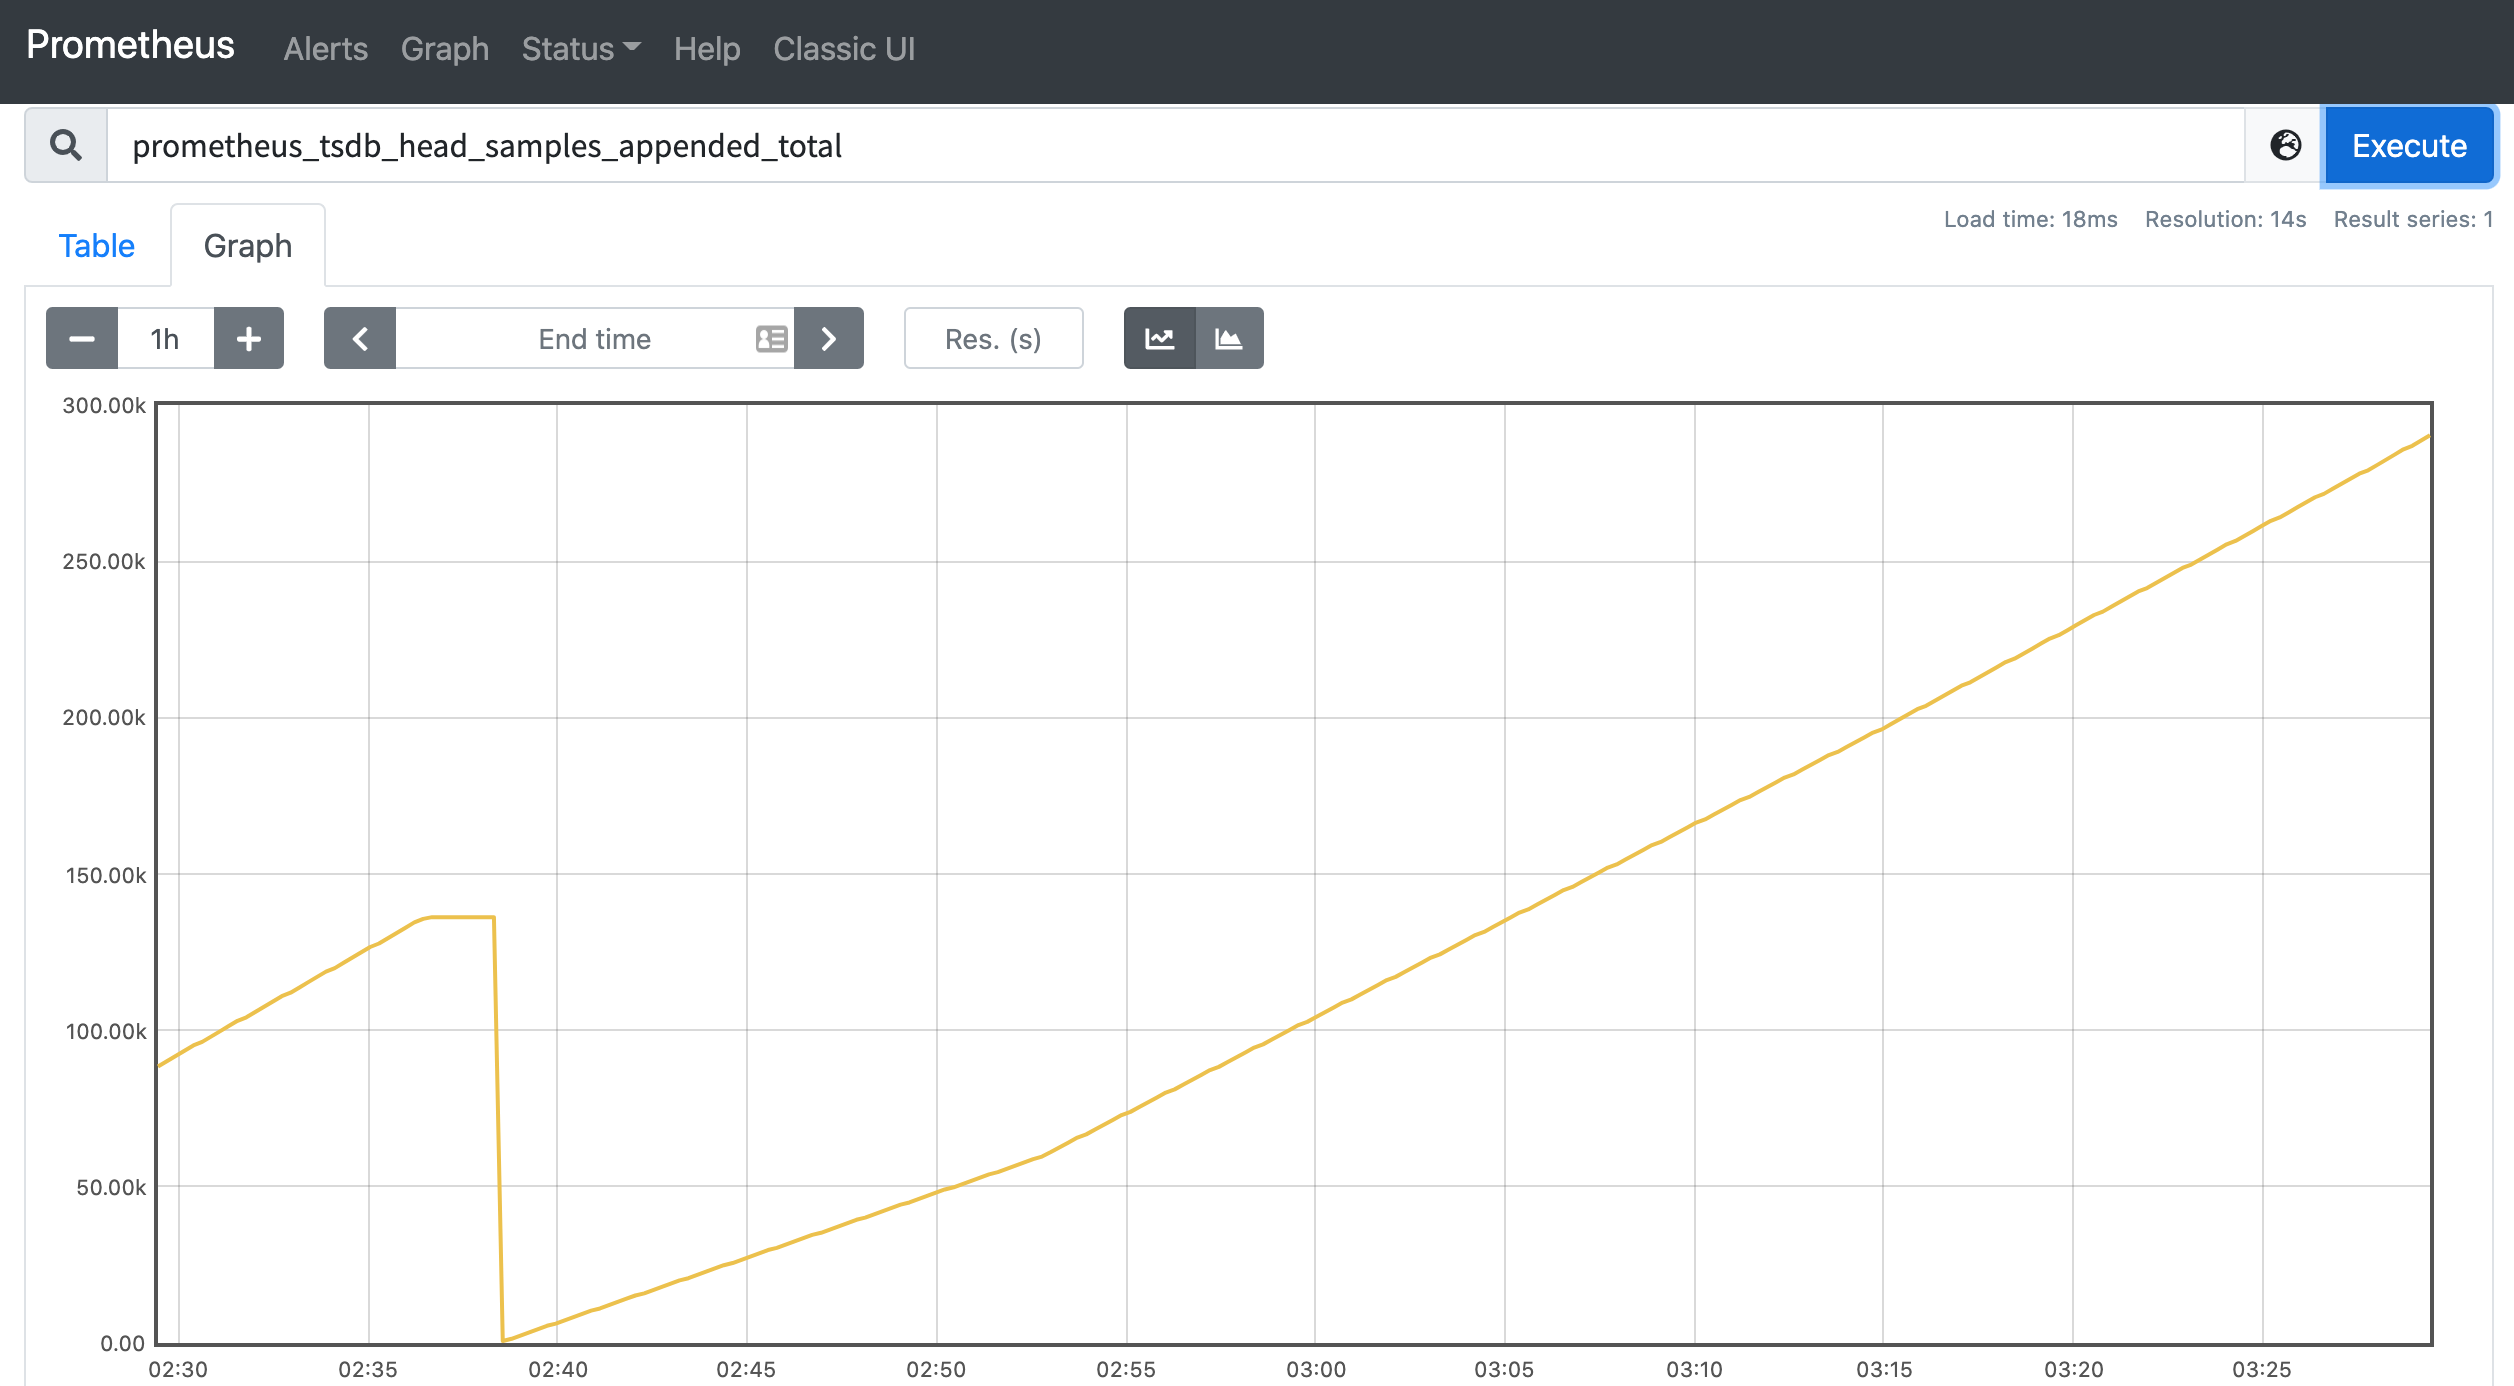Toggle the 1h time range selector
The width and height of the screenshot is (2514, 1386).
click(x=166, y=338)
